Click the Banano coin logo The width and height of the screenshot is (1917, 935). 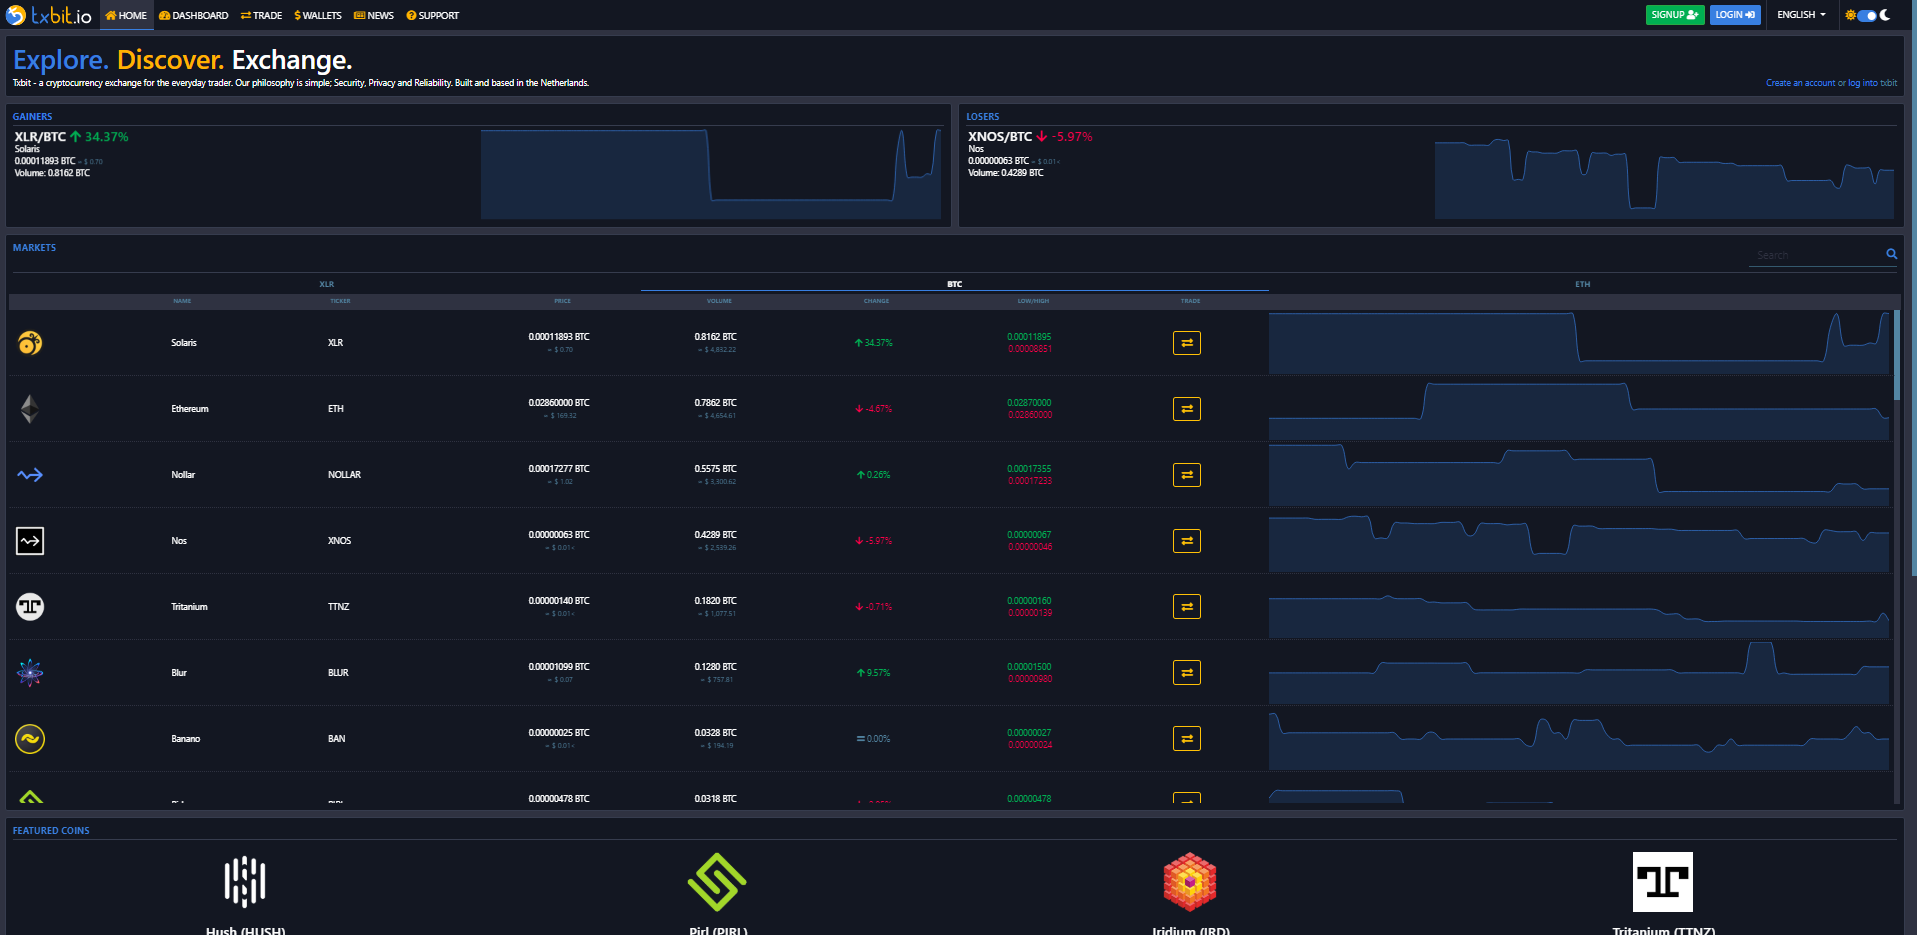(30, 739)
